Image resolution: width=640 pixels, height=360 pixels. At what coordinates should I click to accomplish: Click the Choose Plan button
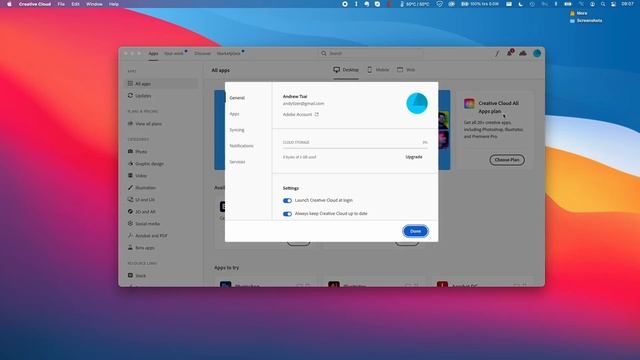[507, 160]
